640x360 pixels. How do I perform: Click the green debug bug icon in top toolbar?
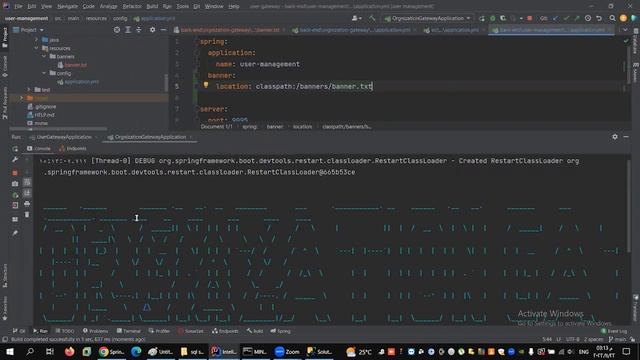click(493, 18)
